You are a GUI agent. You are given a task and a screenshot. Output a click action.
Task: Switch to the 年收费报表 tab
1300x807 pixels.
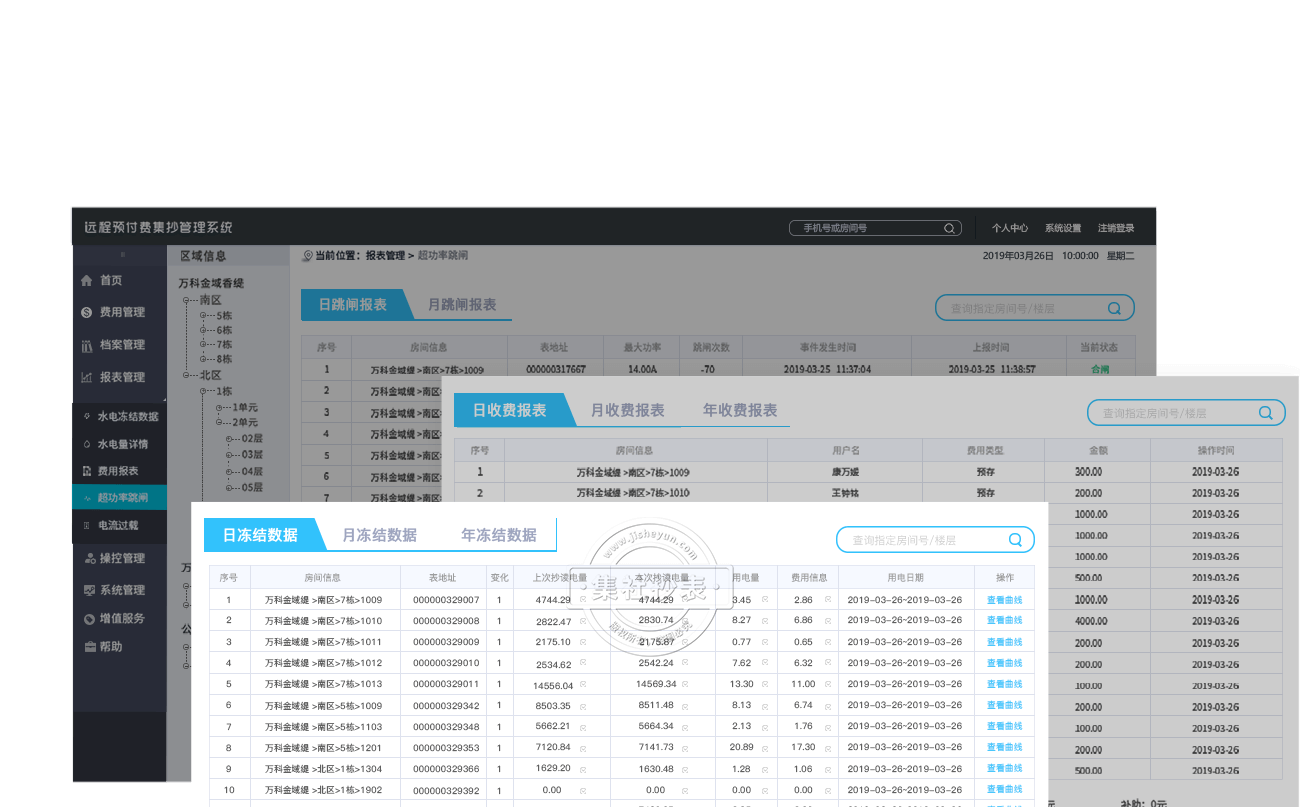click(x=739, y=410)
